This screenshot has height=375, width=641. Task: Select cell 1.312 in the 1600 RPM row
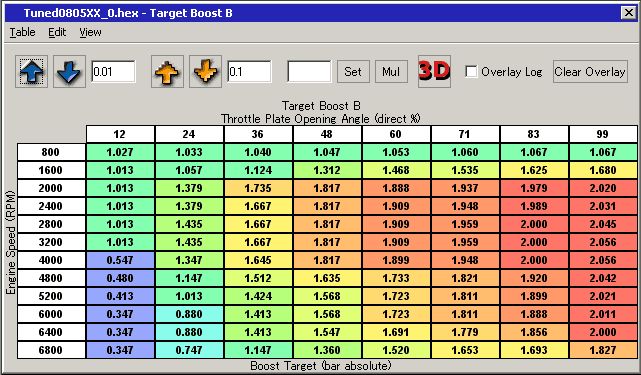click(327, 170)
